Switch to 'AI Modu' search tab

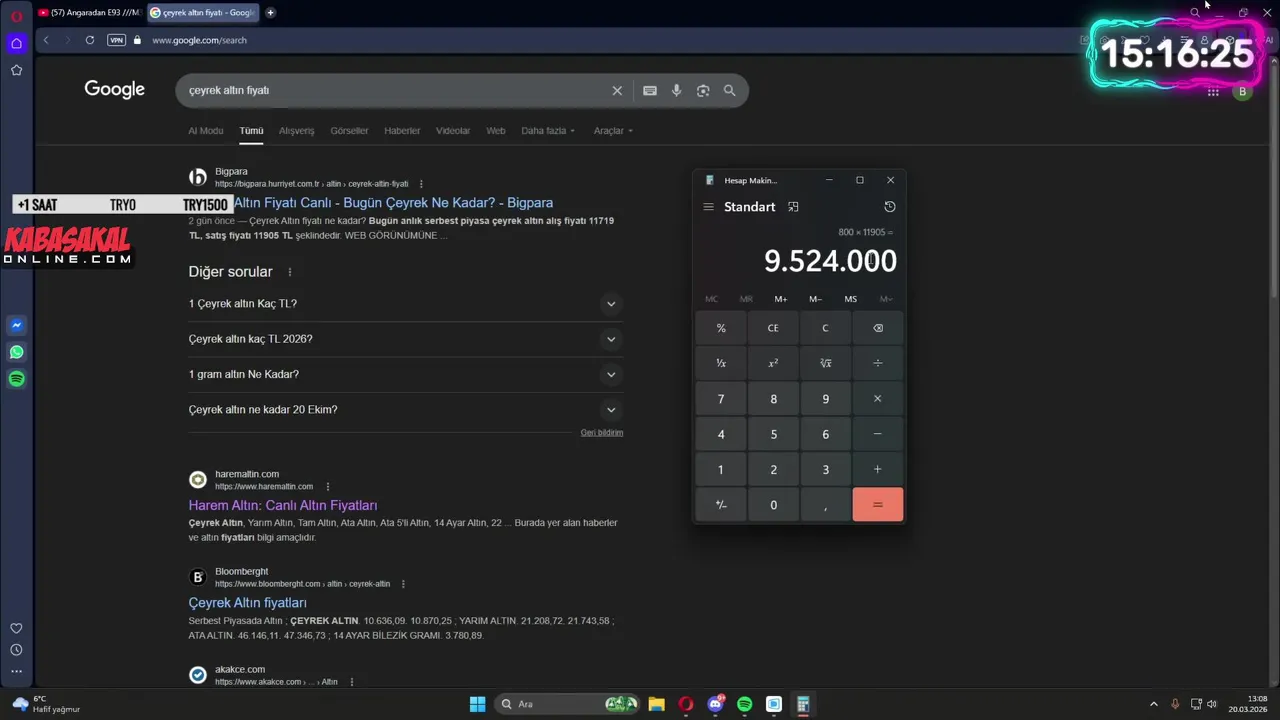206,131
